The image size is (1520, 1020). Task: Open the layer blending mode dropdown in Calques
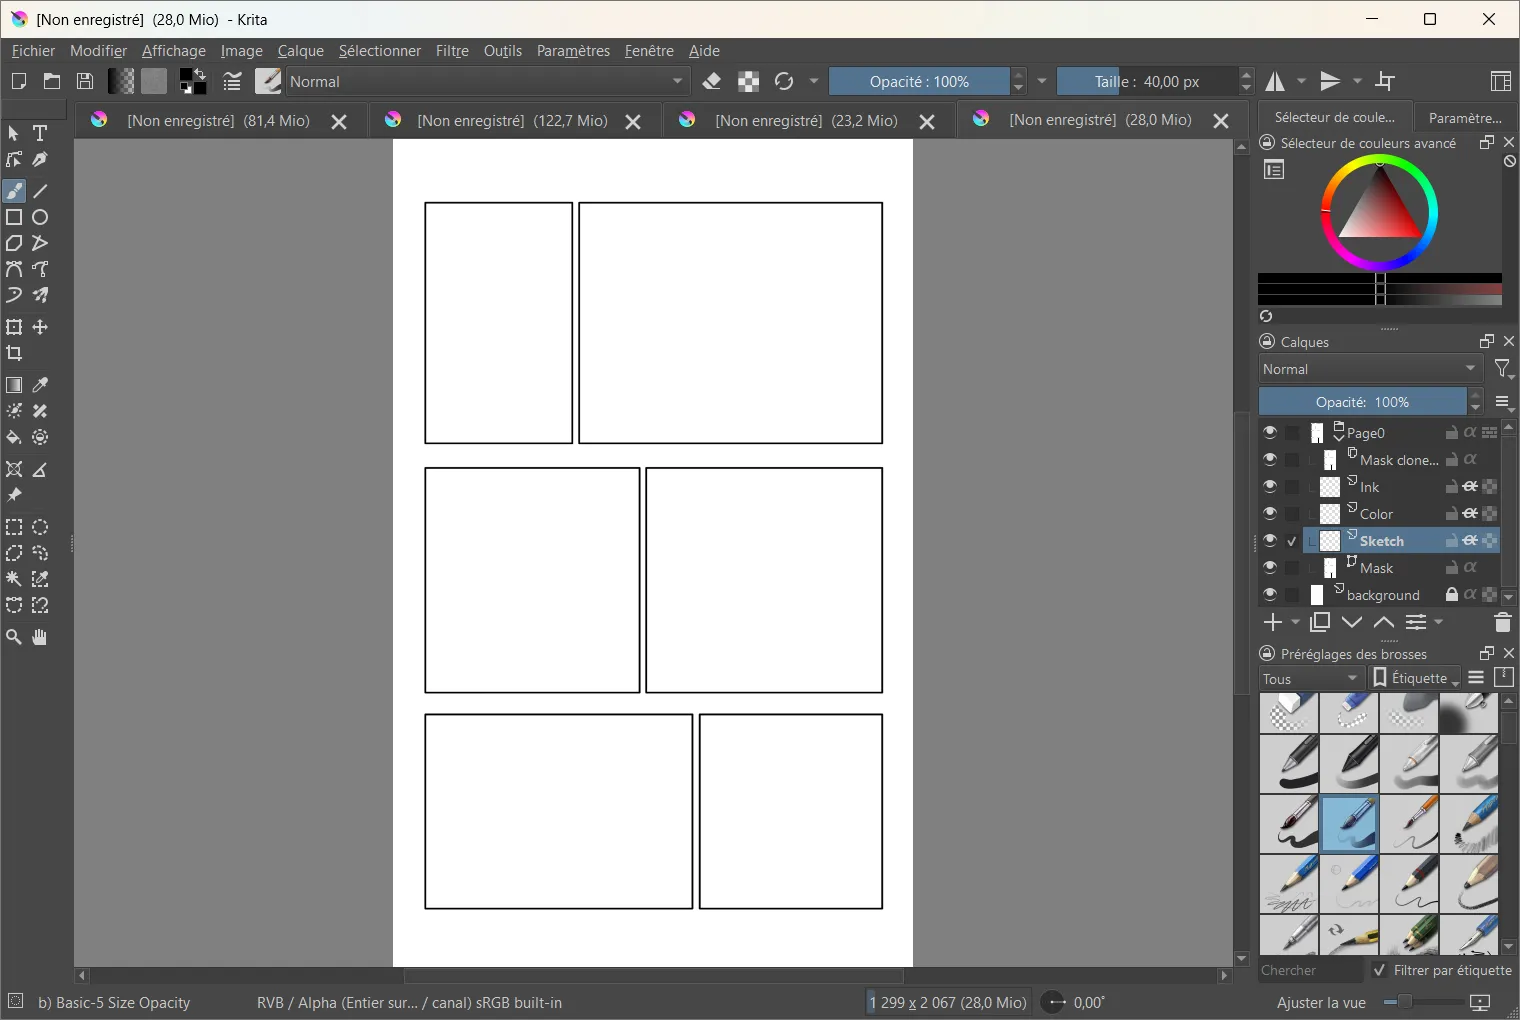pyautogui.click(x=1368, y=368)
